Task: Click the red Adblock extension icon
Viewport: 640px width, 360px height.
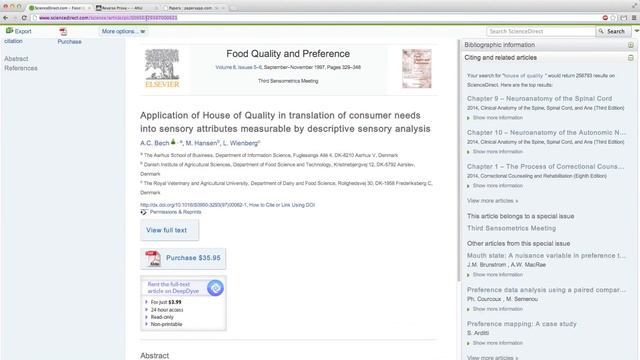Action: coord(605,18)
